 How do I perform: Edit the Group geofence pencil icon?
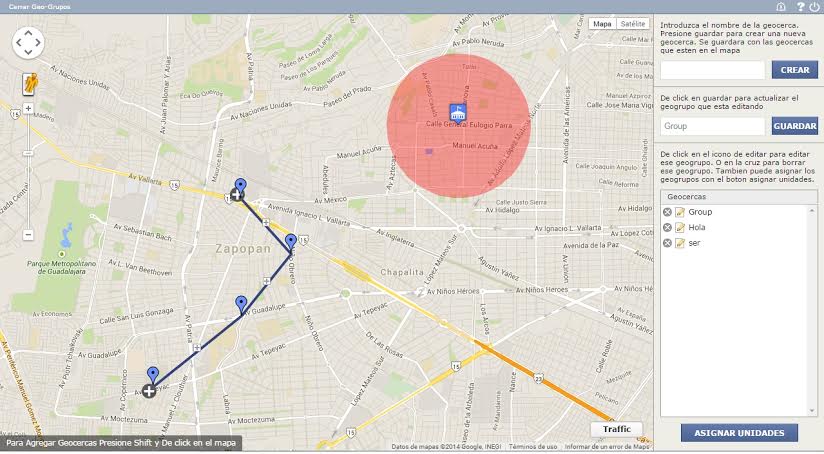(680, 212)
